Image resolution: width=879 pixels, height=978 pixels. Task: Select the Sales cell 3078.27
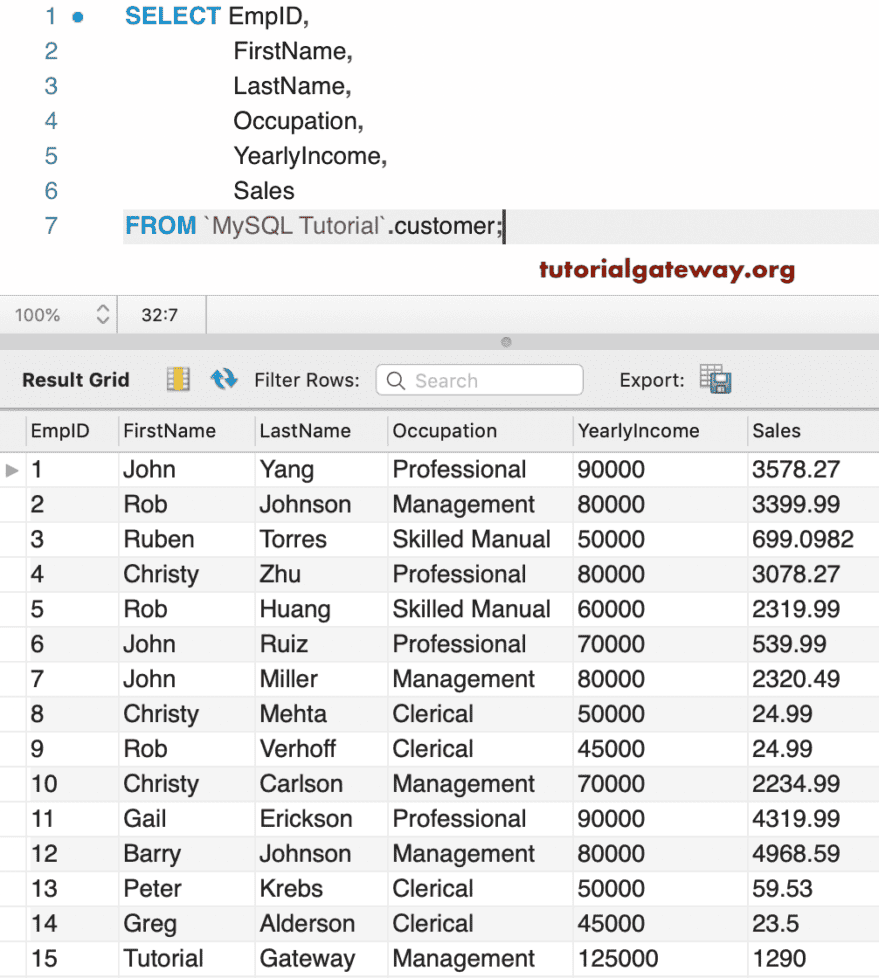pos(813,574)
